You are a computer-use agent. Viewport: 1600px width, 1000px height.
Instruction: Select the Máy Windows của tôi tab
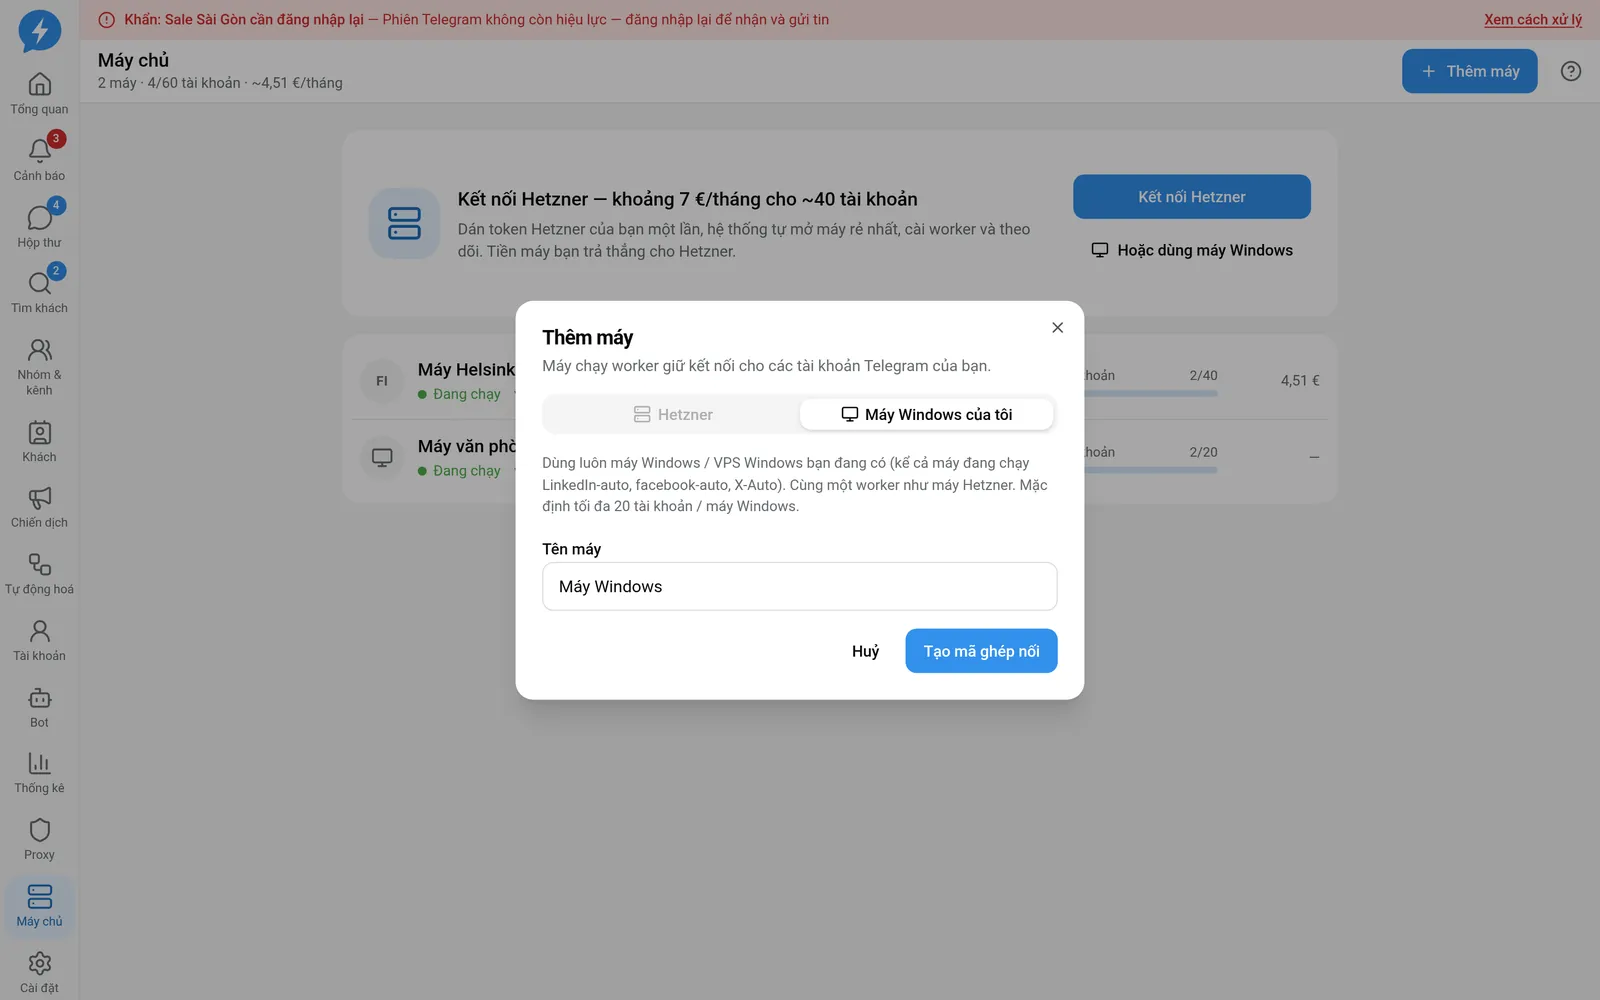pyautogui.click(x=926, y=414)
